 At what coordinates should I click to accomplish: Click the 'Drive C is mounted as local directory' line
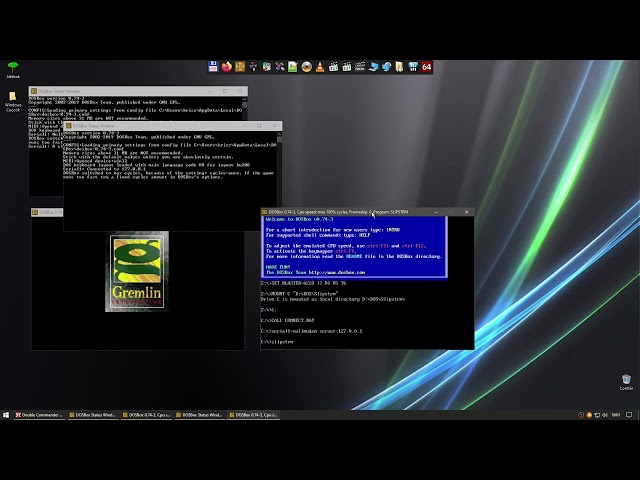coord(333,299)
